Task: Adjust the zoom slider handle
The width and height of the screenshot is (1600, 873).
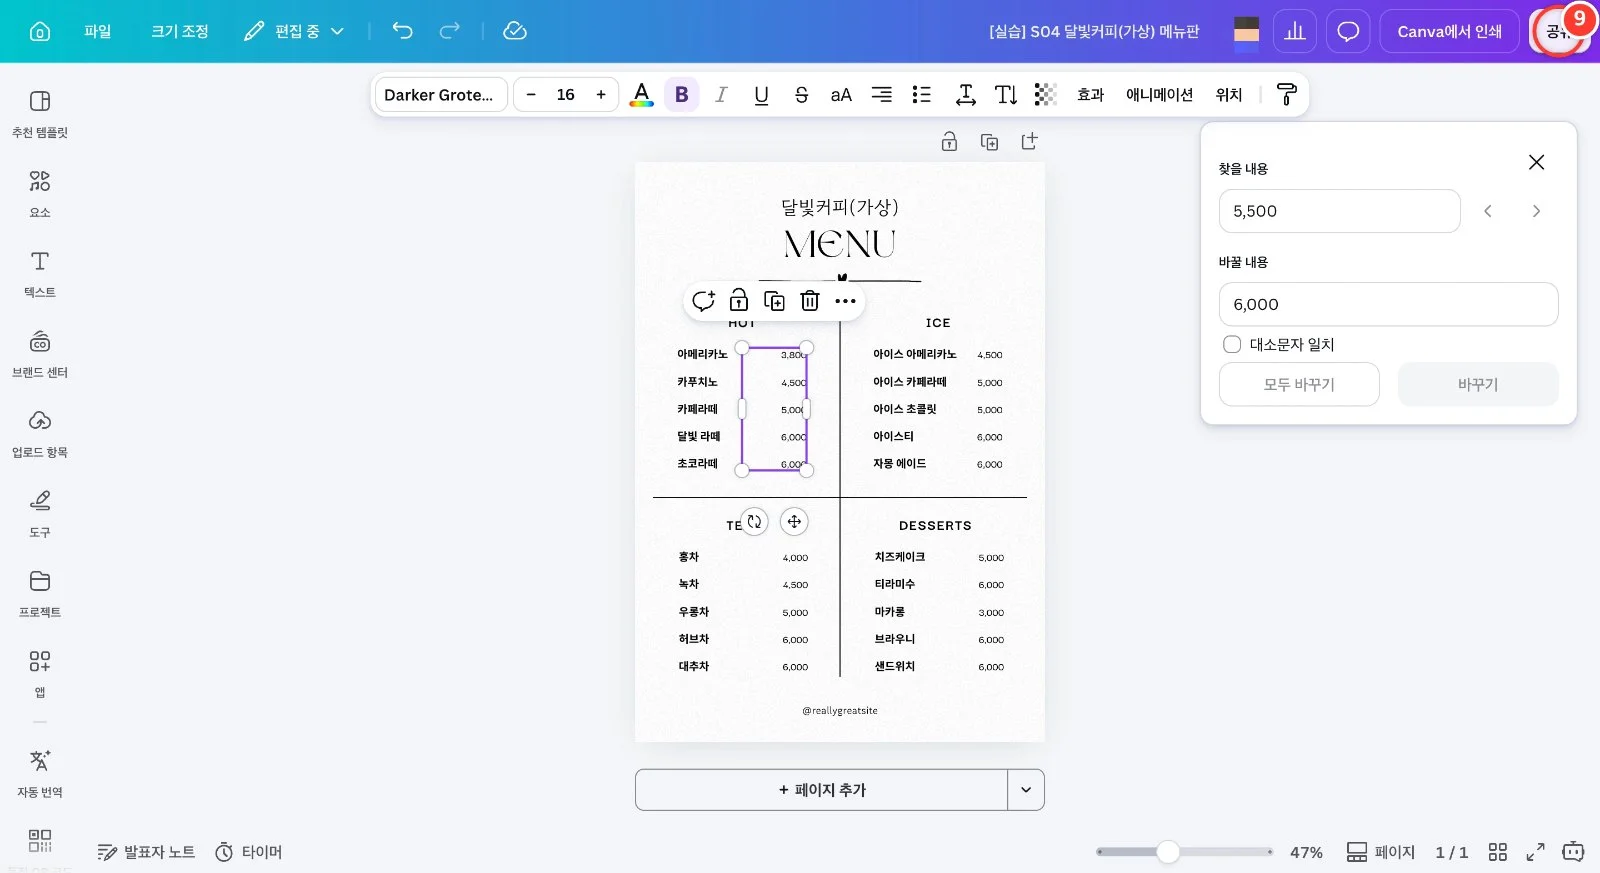Action: coord(1168,852)
